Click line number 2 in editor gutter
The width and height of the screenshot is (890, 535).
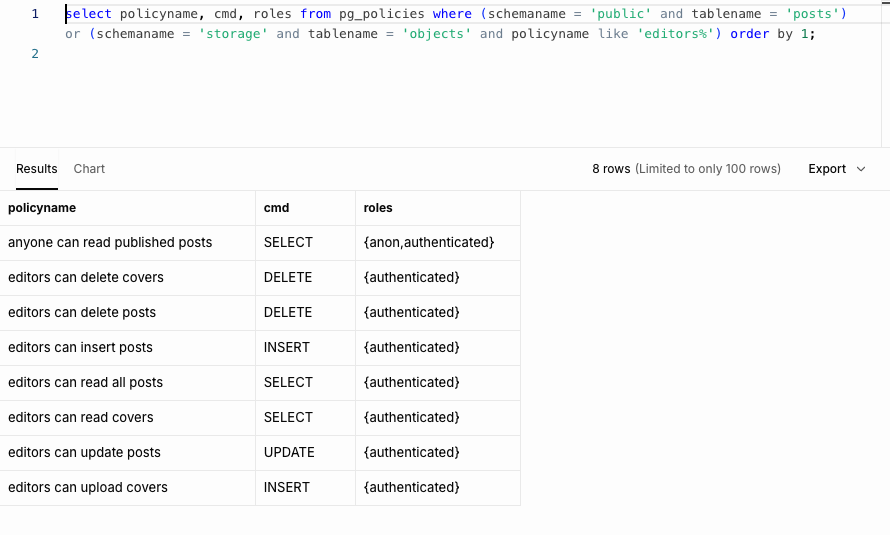pyautogui.click(x=35, y=54)
